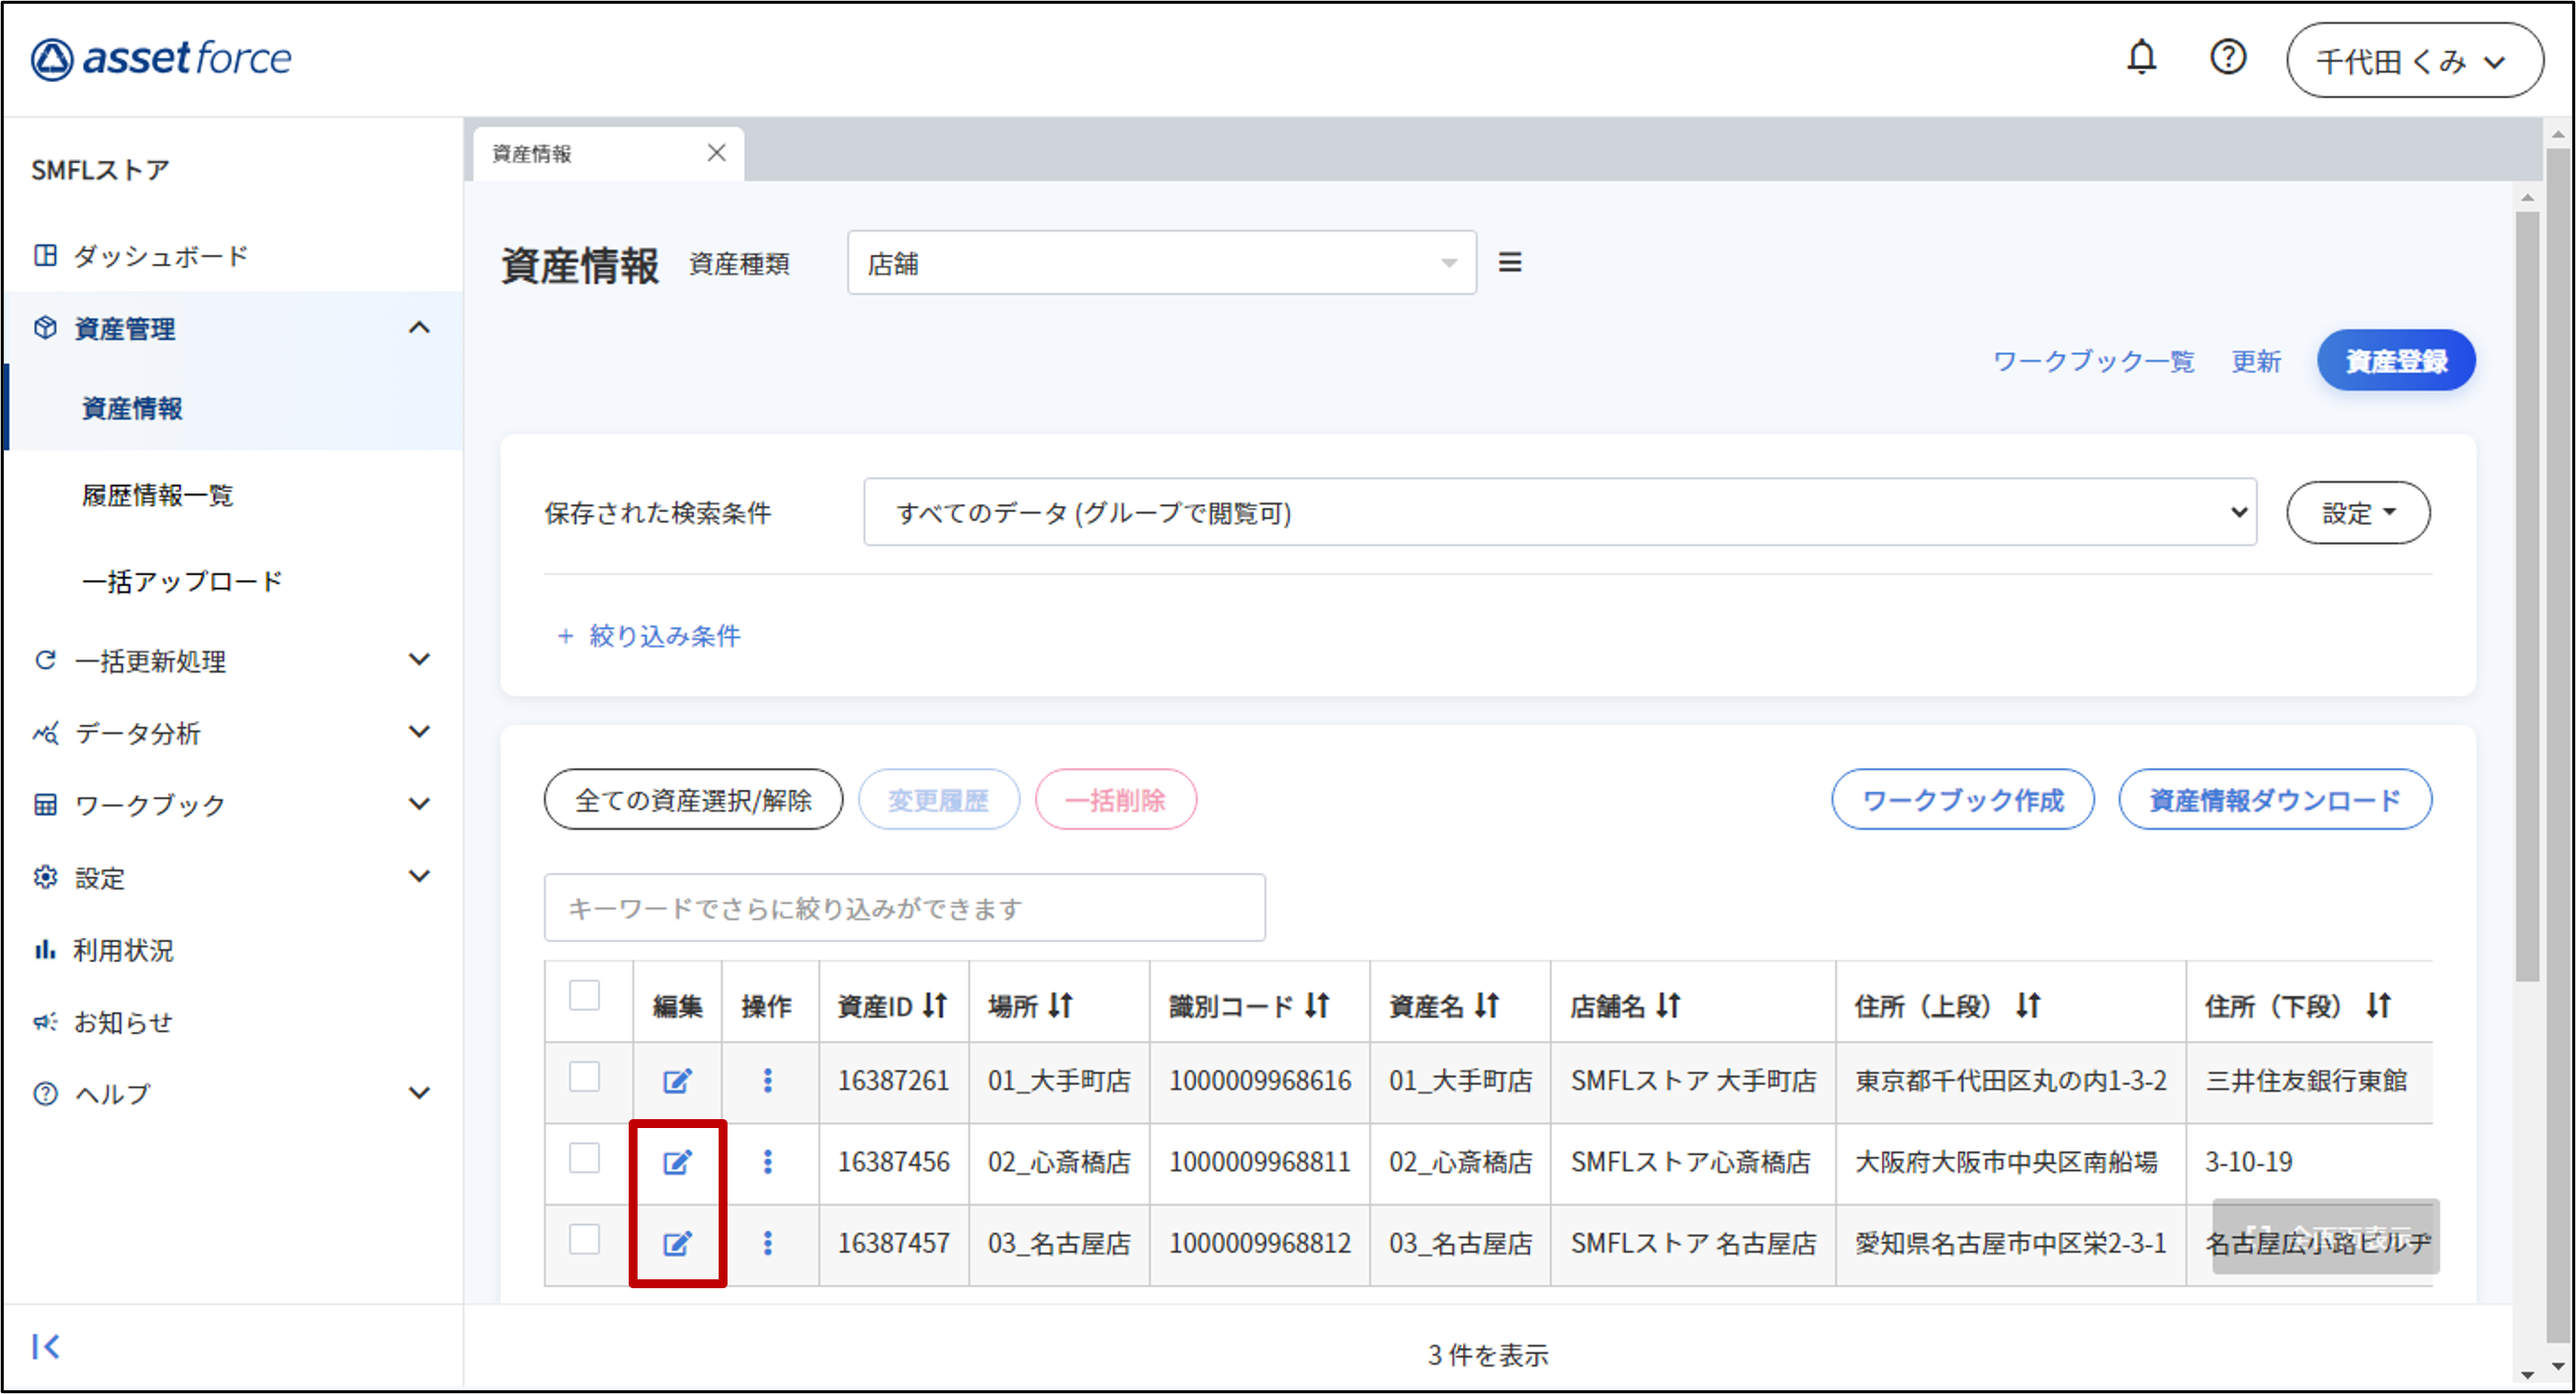
Task: Tick the select-all checkbox in table header
Action: [x=584, y=996]
